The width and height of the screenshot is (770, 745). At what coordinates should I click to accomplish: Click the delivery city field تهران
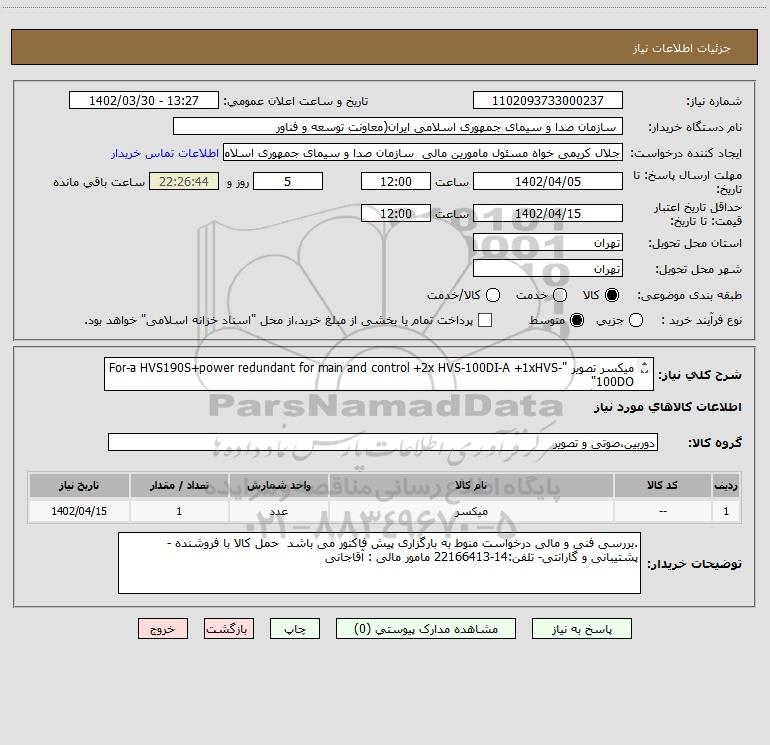[548, 268]
